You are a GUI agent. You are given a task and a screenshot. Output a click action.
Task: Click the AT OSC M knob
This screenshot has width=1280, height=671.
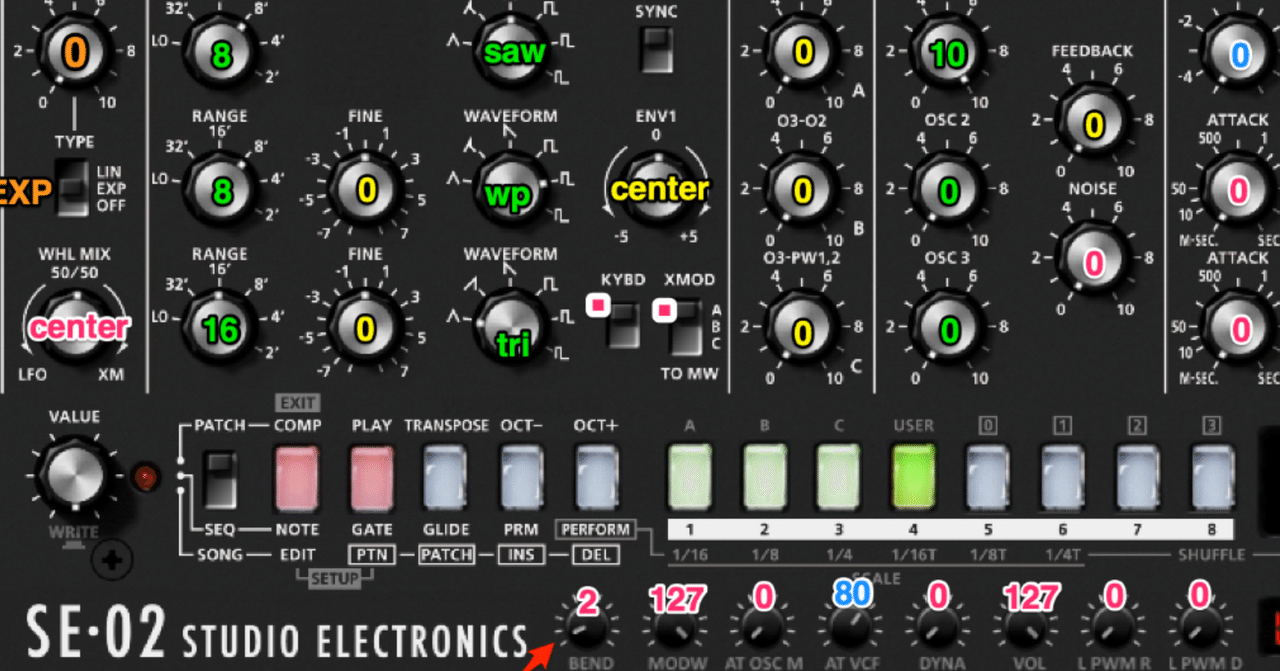[764, 630]
